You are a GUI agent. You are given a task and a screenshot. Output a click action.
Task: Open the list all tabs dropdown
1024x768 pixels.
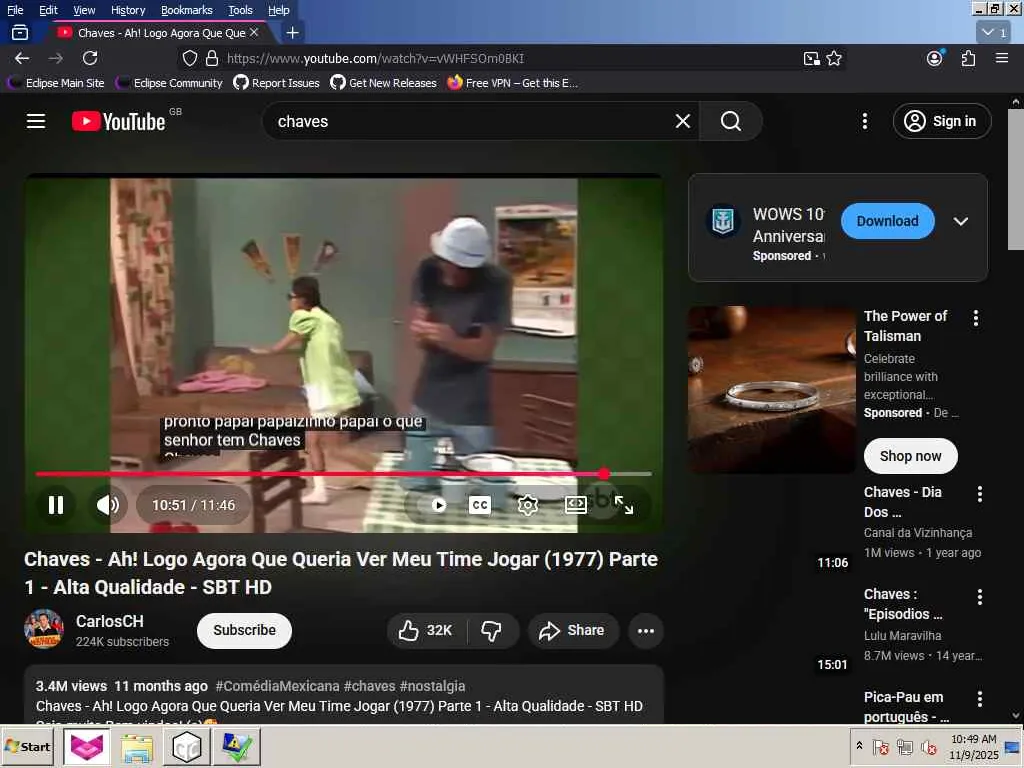click(994, 32)
